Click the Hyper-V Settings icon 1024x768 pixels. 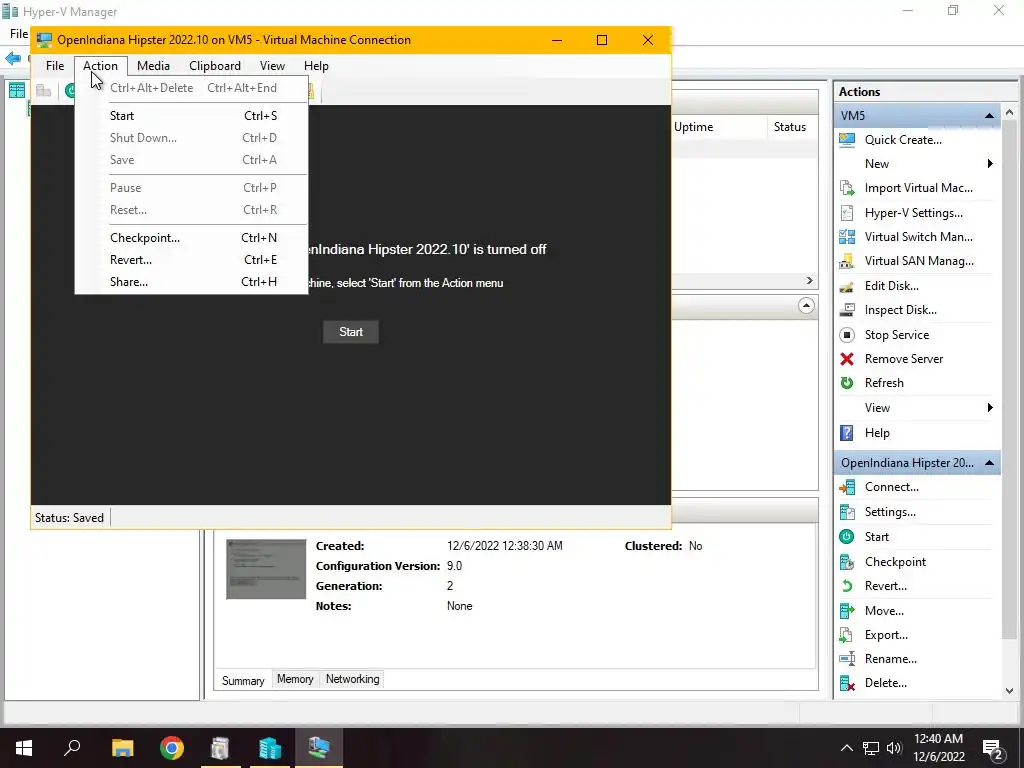coord(846,213)
